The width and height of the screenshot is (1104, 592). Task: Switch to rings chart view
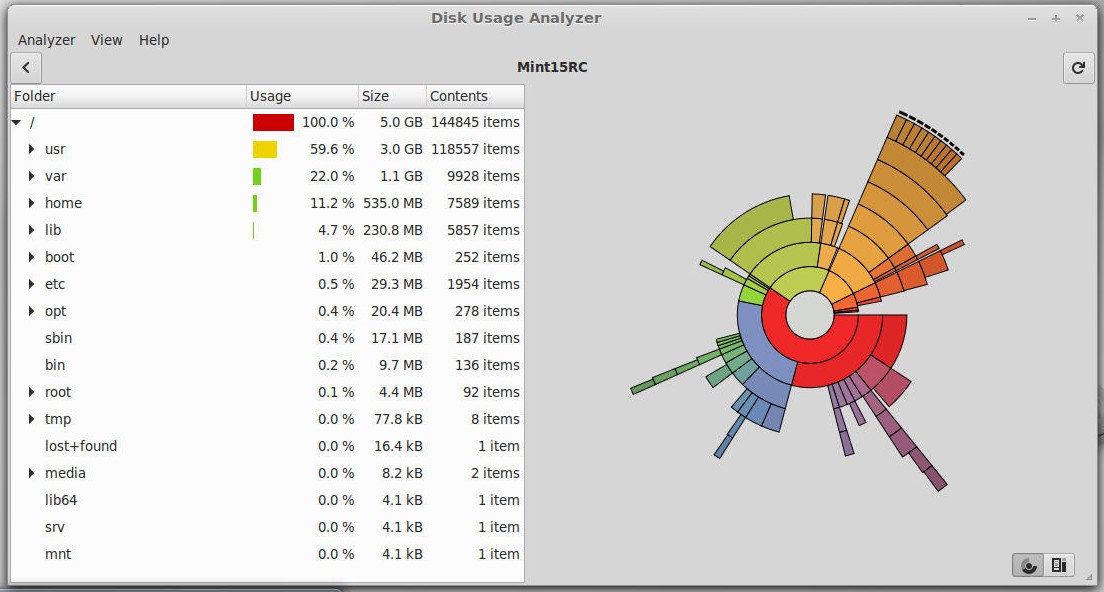[x=1029, y=566]
